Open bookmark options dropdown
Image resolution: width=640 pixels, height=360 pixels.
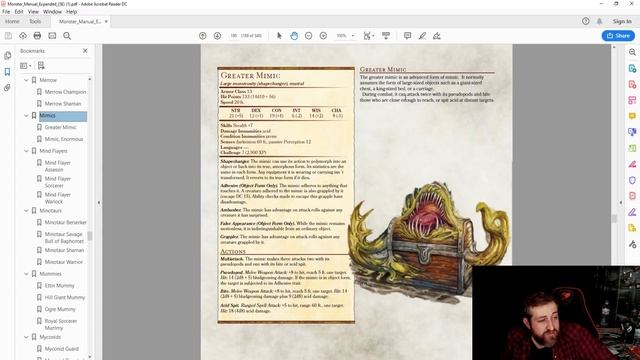(26, 65)
